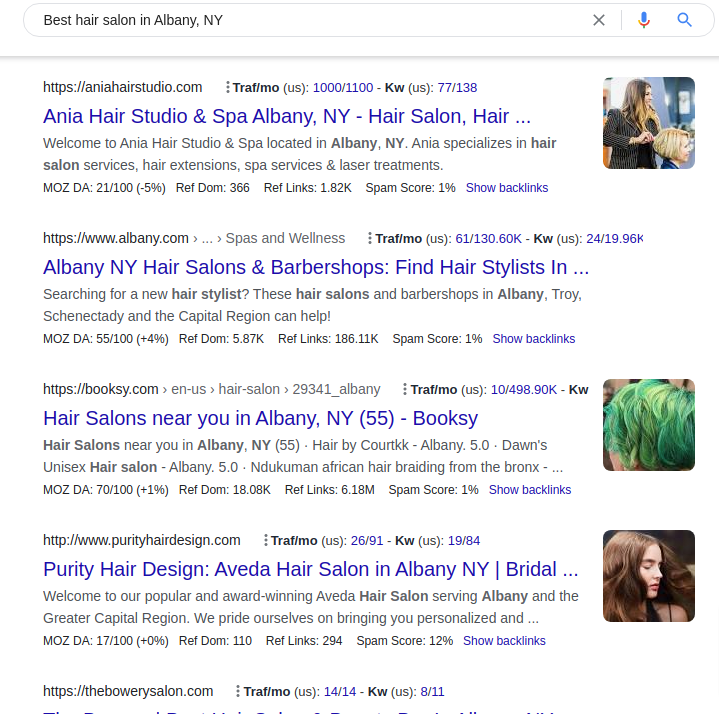
Task: Show backlinks for albany.com result
Action: click(x=533, y=338)
